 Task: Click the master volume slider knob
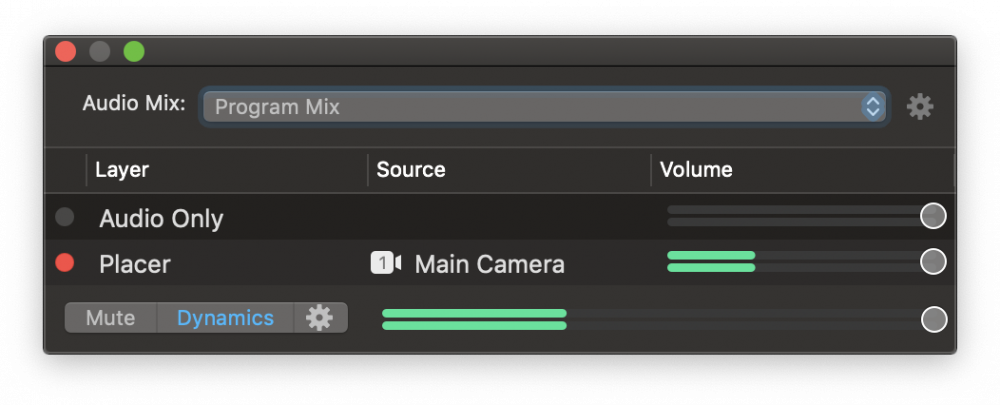coord(934,319)
